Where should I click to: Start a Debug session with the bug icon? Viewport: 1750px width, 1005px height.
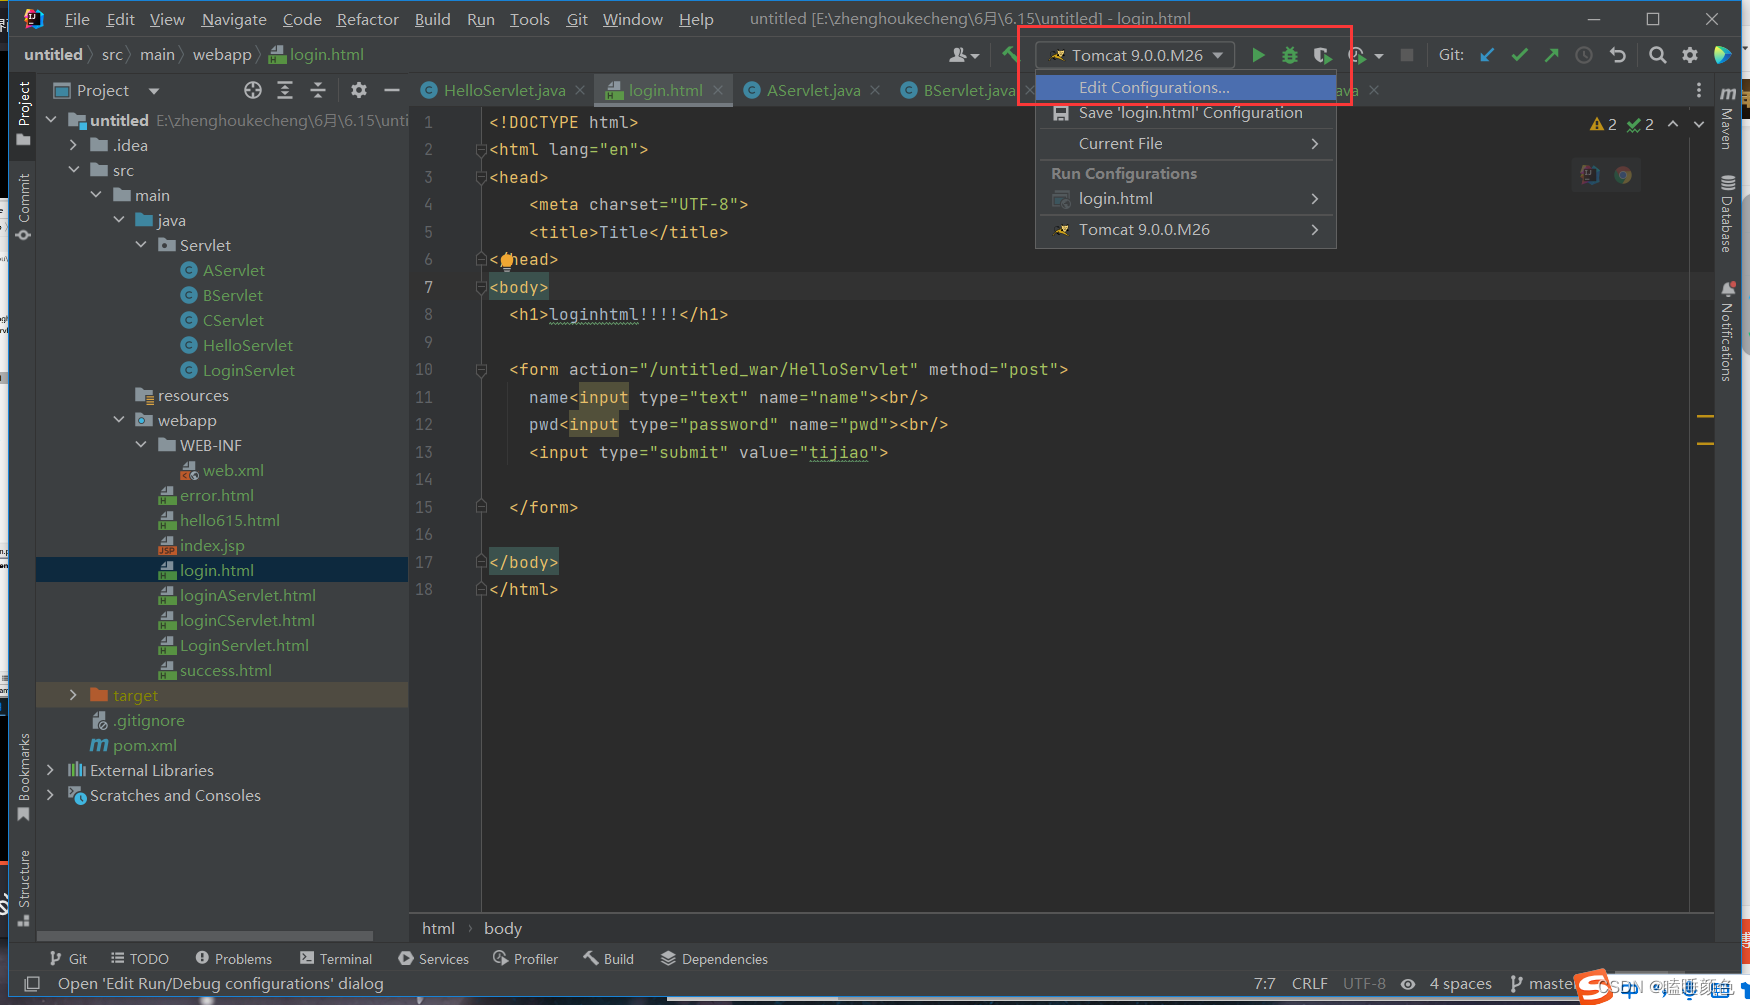(x=1290, y=55)
